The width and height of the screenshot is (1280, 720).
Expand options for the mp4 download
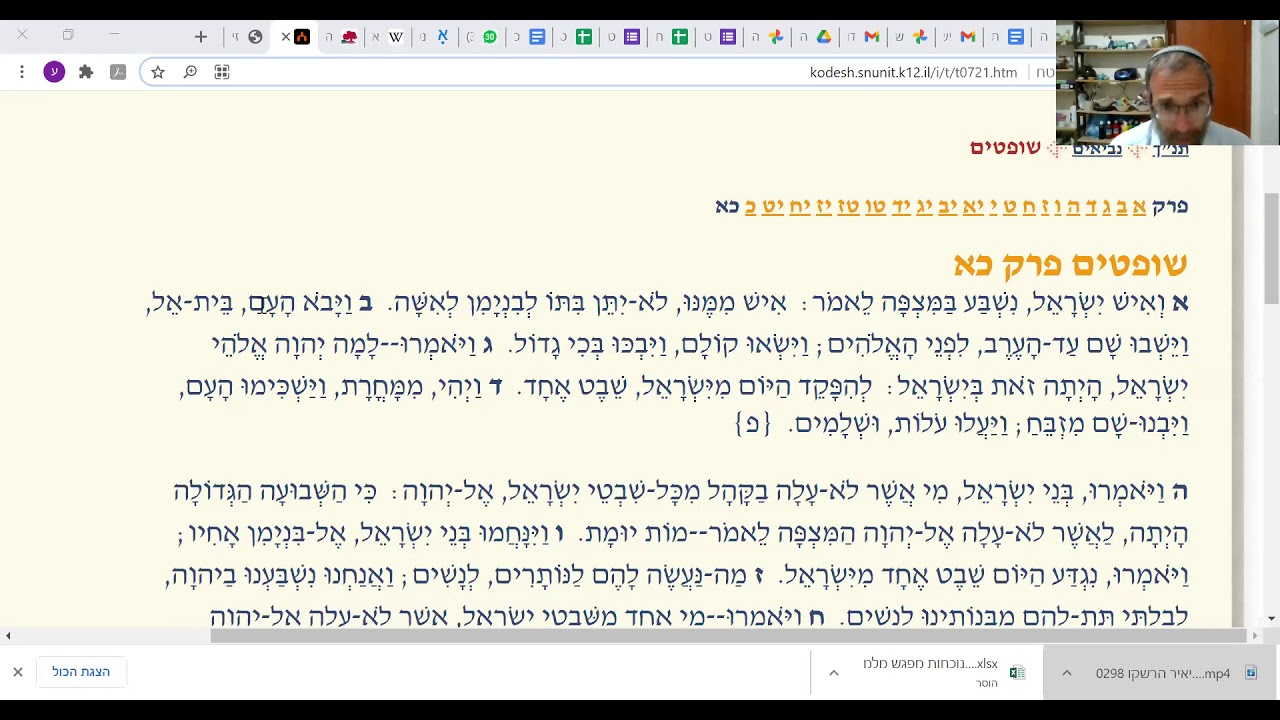point(1066,673)
